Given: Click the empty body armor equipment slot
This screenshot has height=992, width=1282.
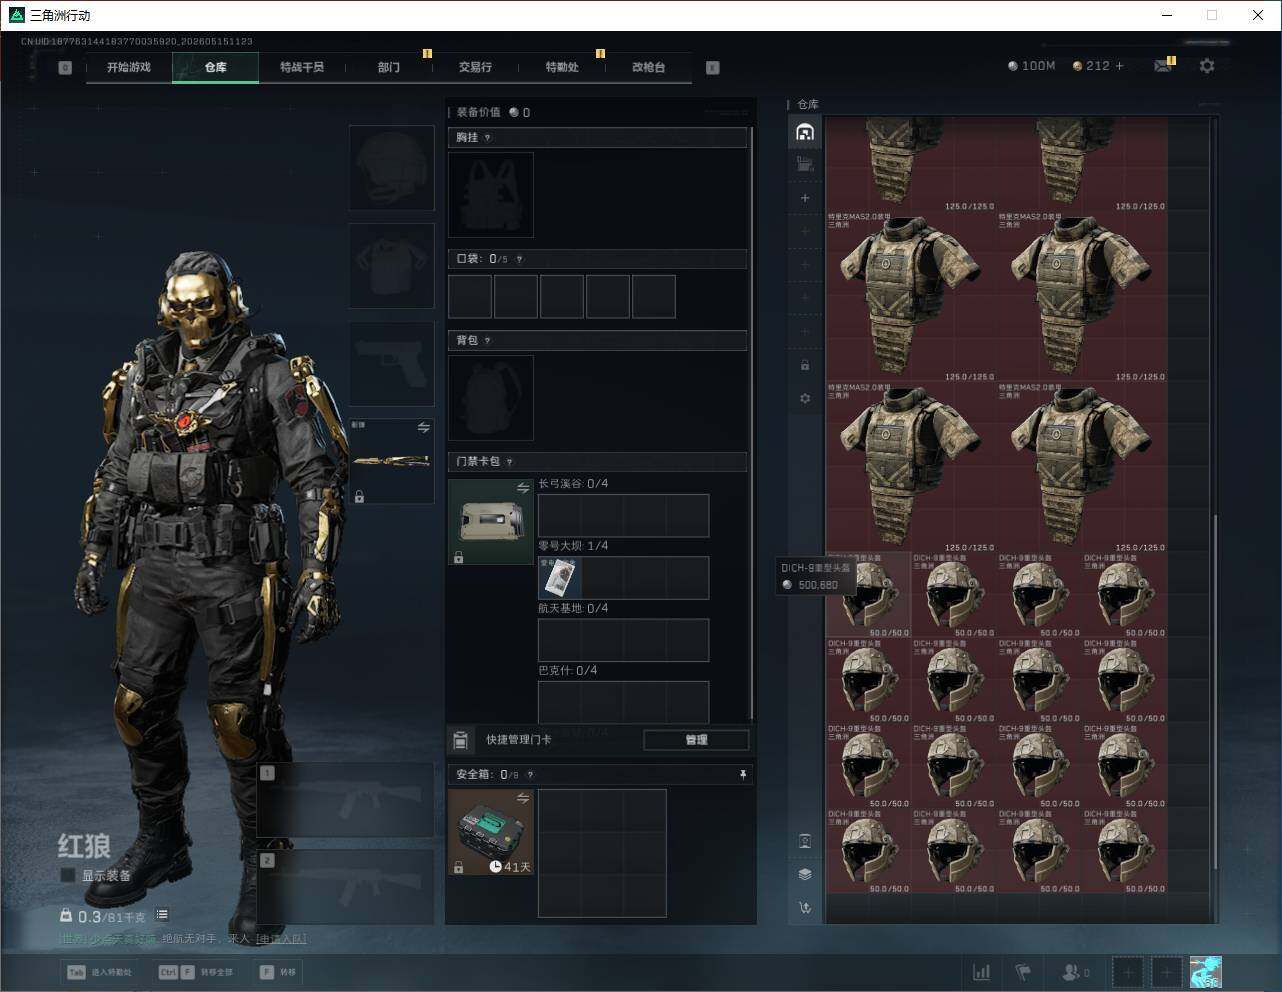Looking at the screenshot, I should coord(391,266).
